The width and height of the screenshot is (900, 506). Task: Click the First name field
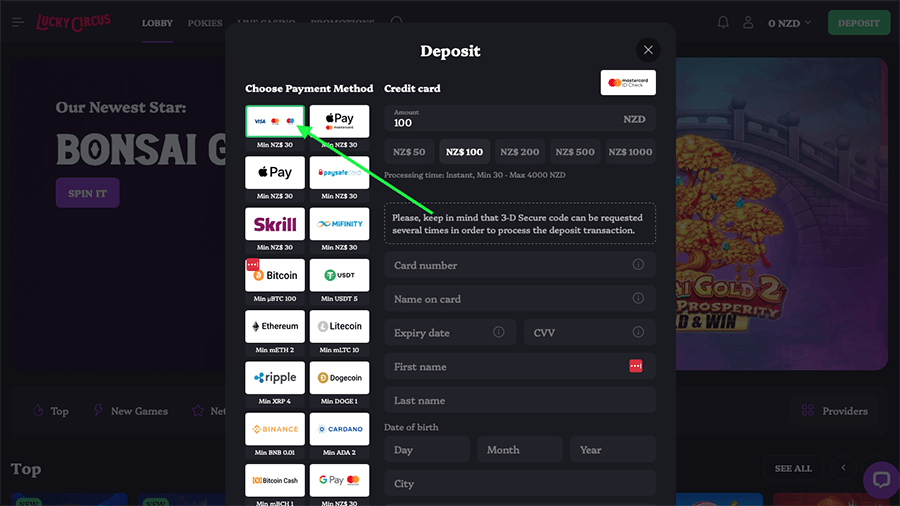click(520, 367)
